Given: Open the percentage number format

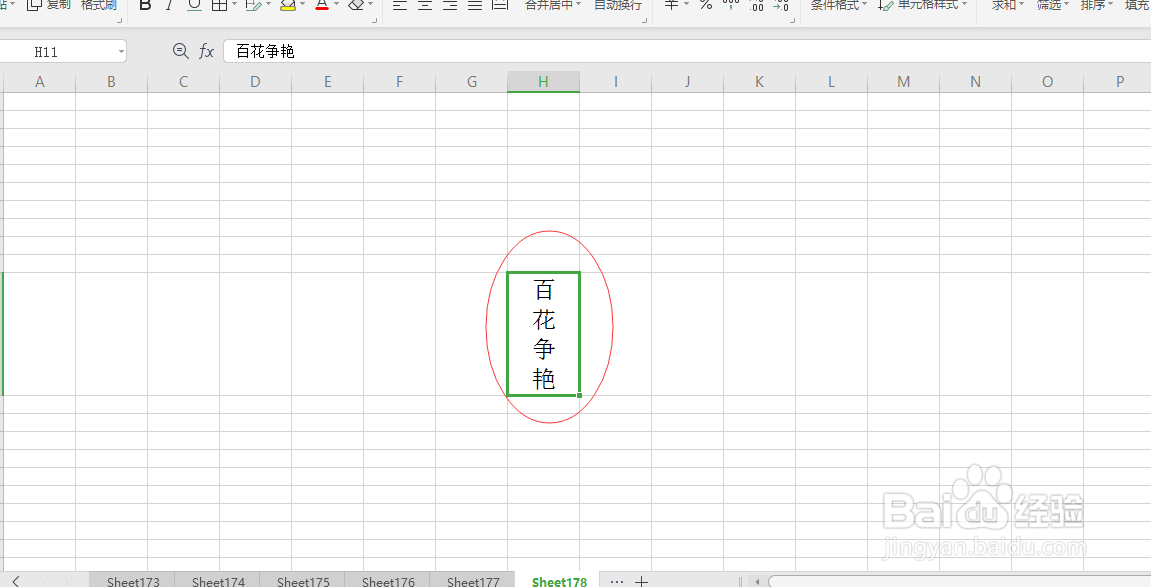Looking at the screenshot, I should click(x=705, y=6).
